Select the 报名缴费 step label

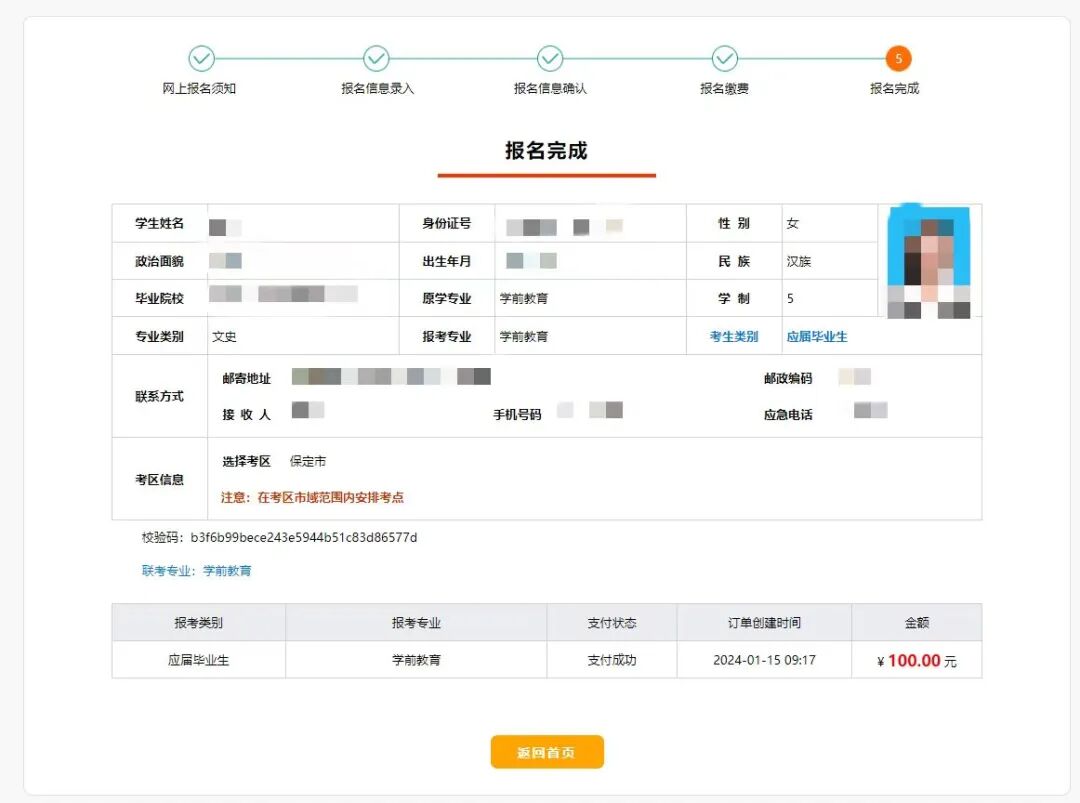pyautogui.click(x=724, y=89)
